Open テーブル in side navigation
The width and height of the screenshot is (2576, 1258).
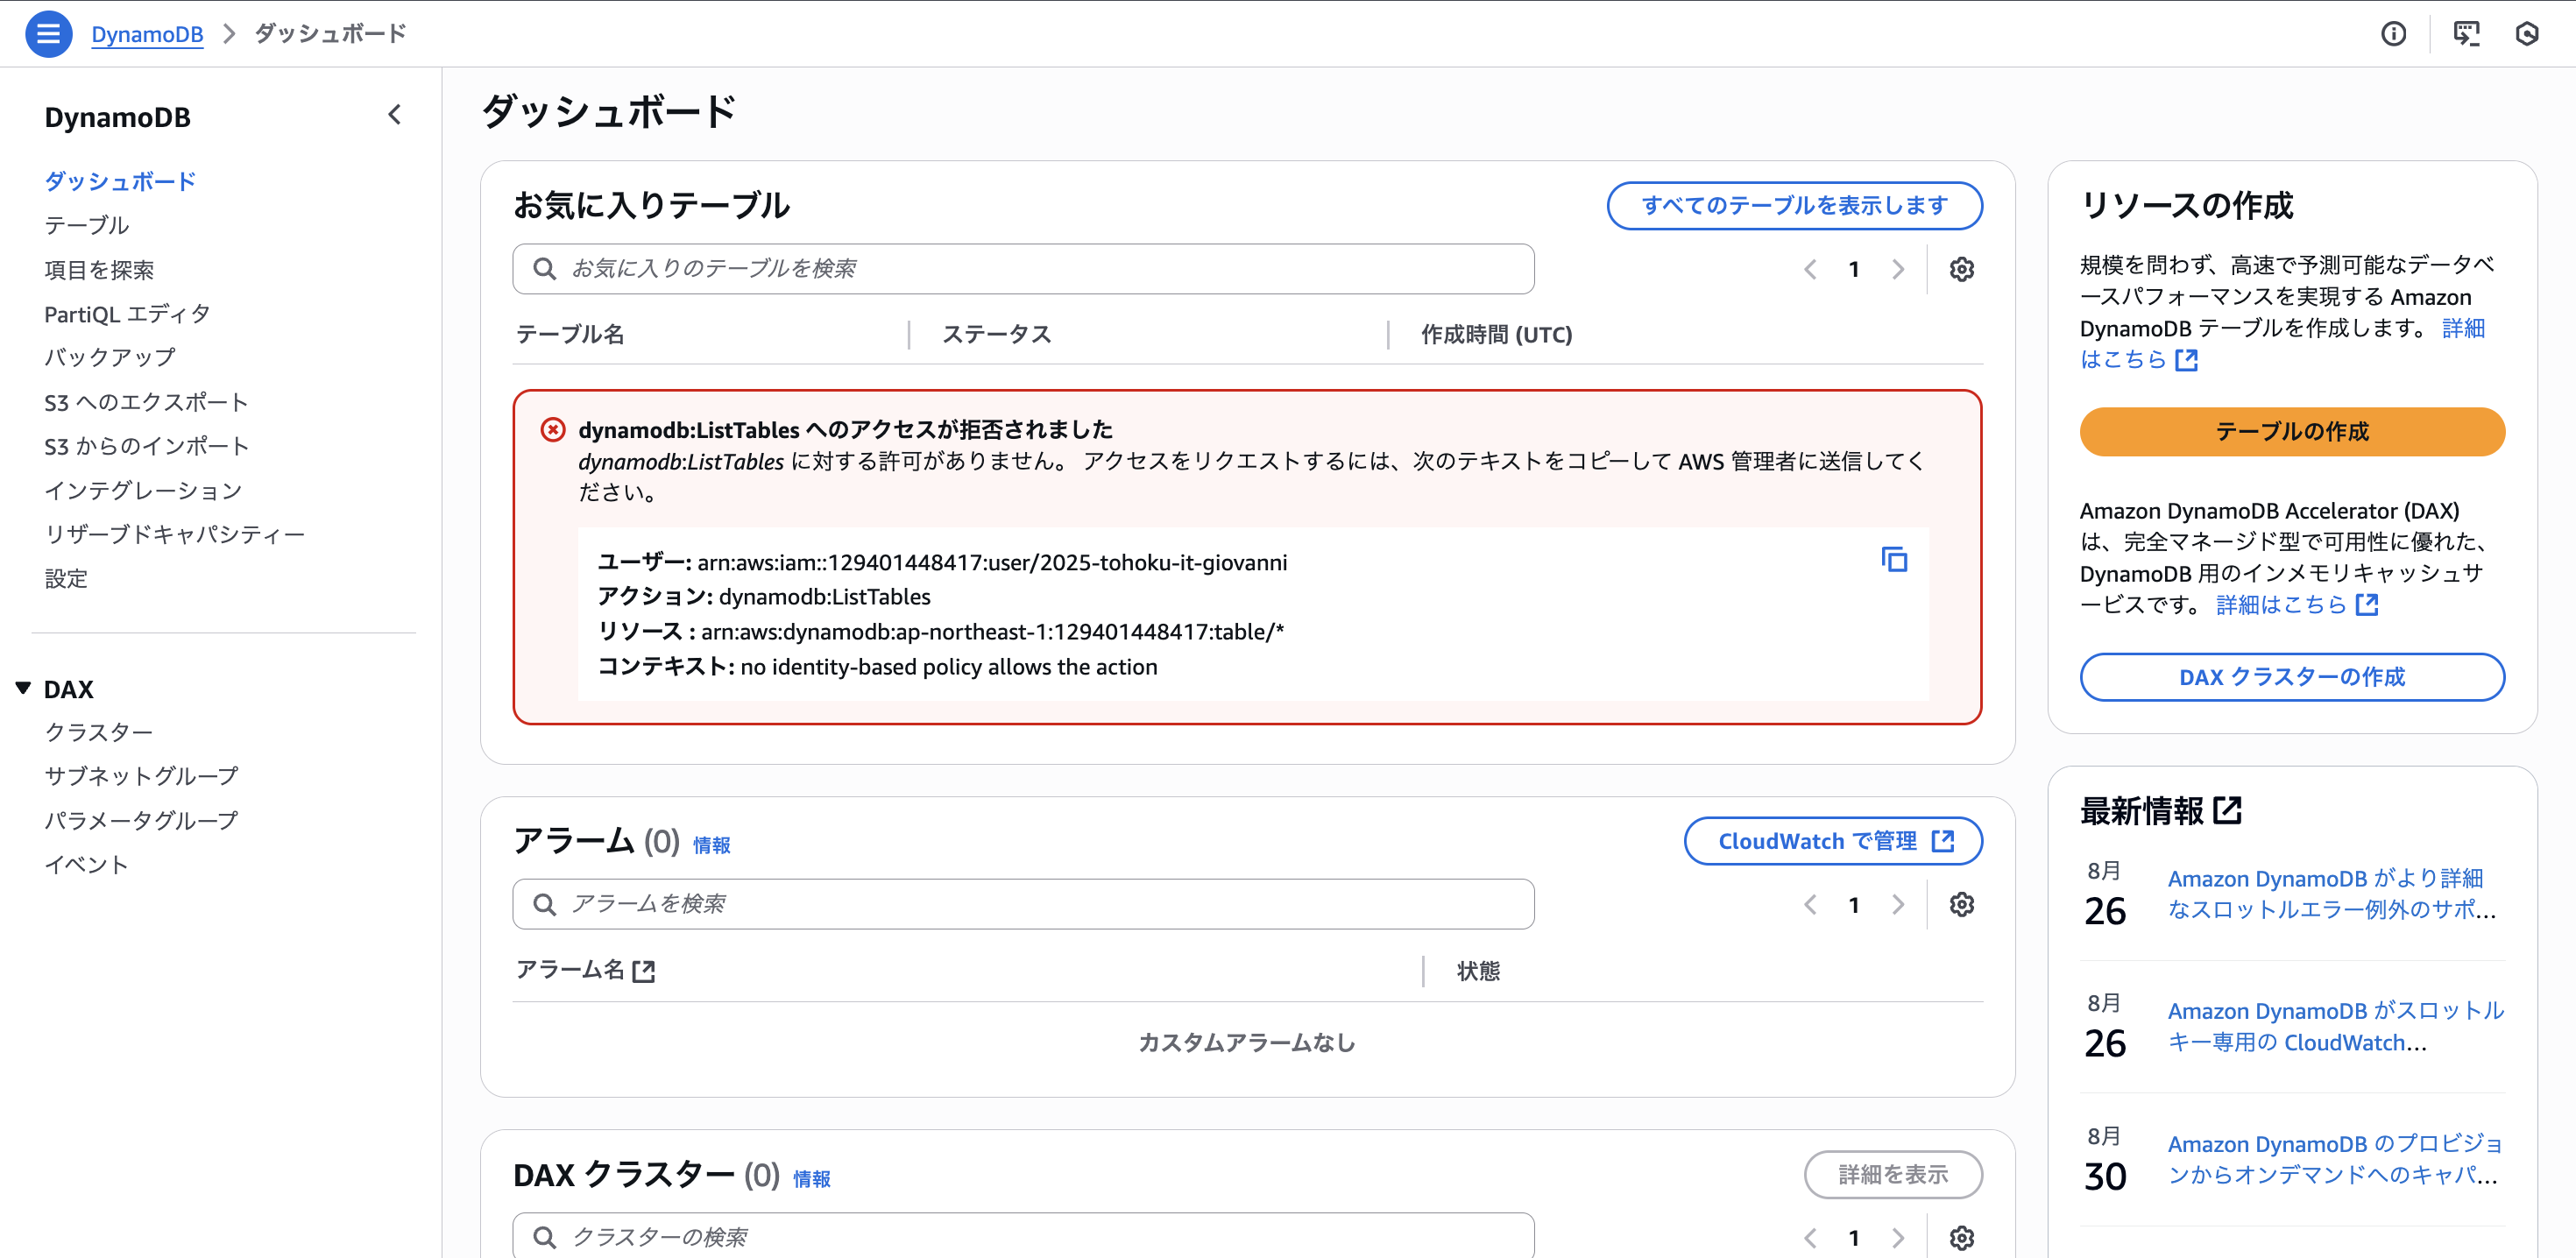[x=87, y=225]
